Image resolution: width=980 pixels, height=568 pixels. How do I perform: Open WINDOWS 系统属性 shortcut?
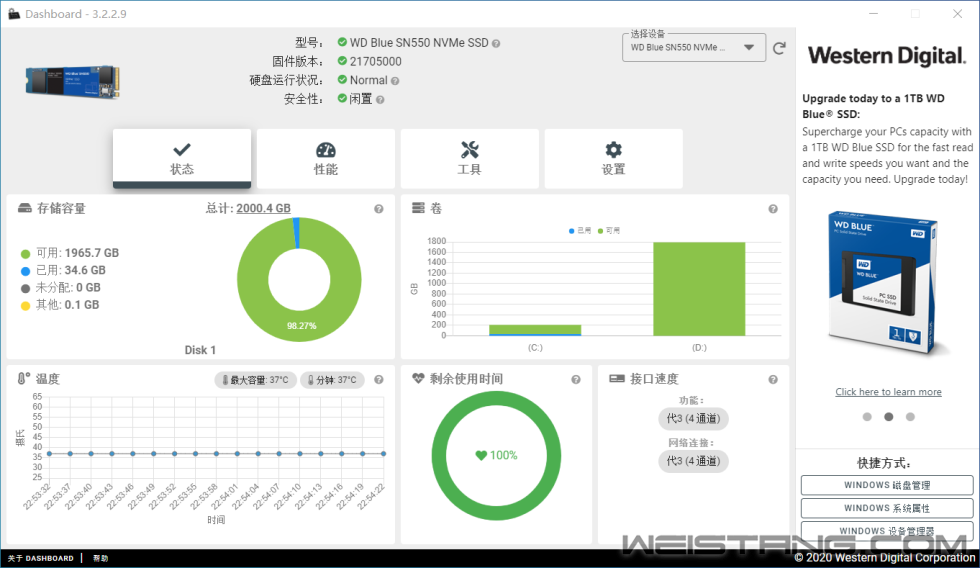click(x=887, y=508)
